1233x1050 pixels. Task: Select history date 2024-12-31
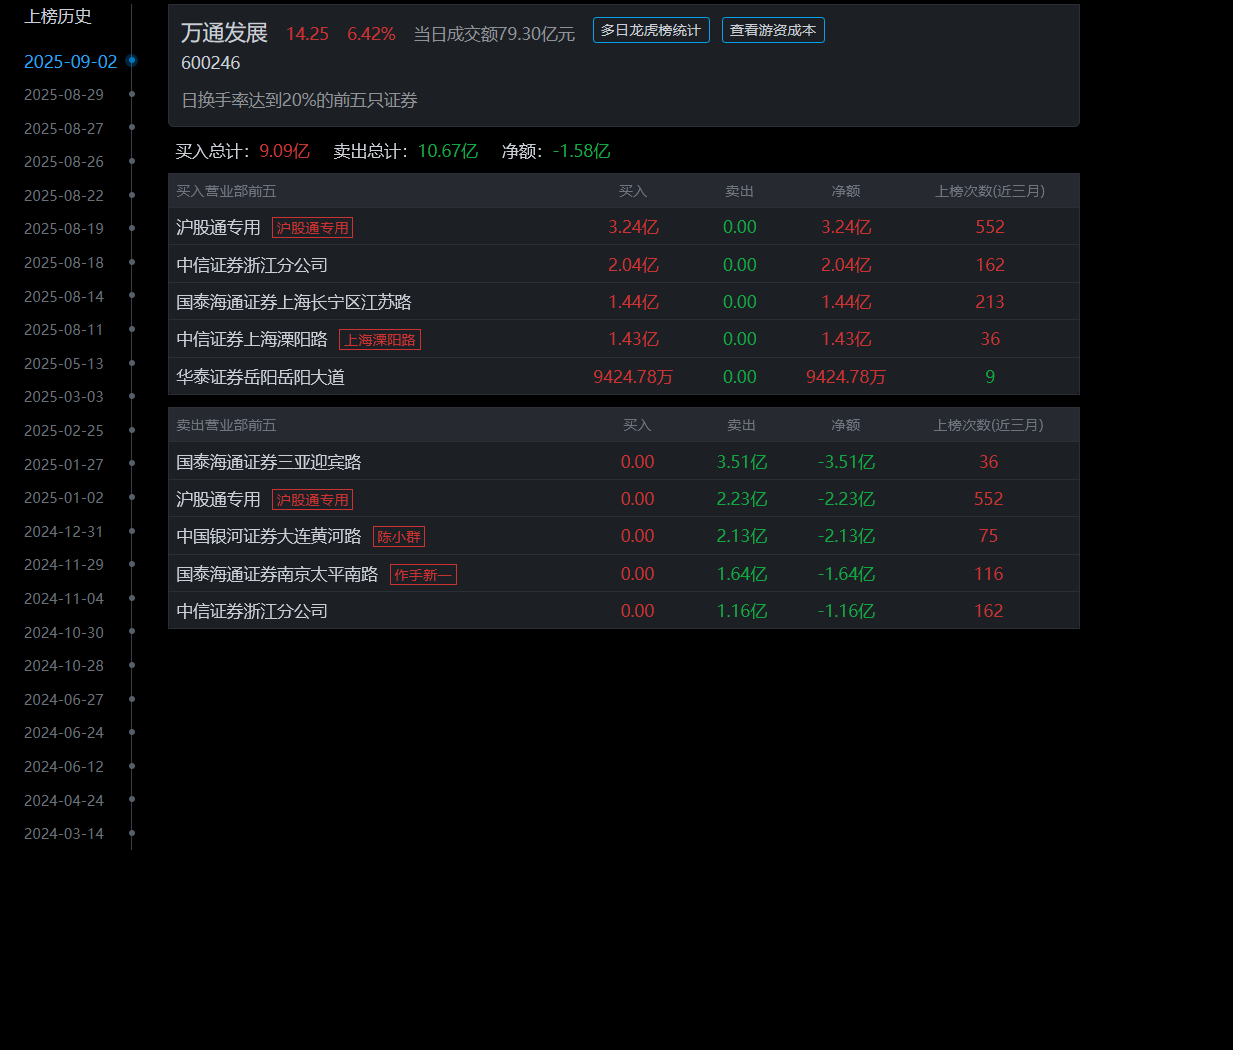pyautogui.click(x=64, y=531)
